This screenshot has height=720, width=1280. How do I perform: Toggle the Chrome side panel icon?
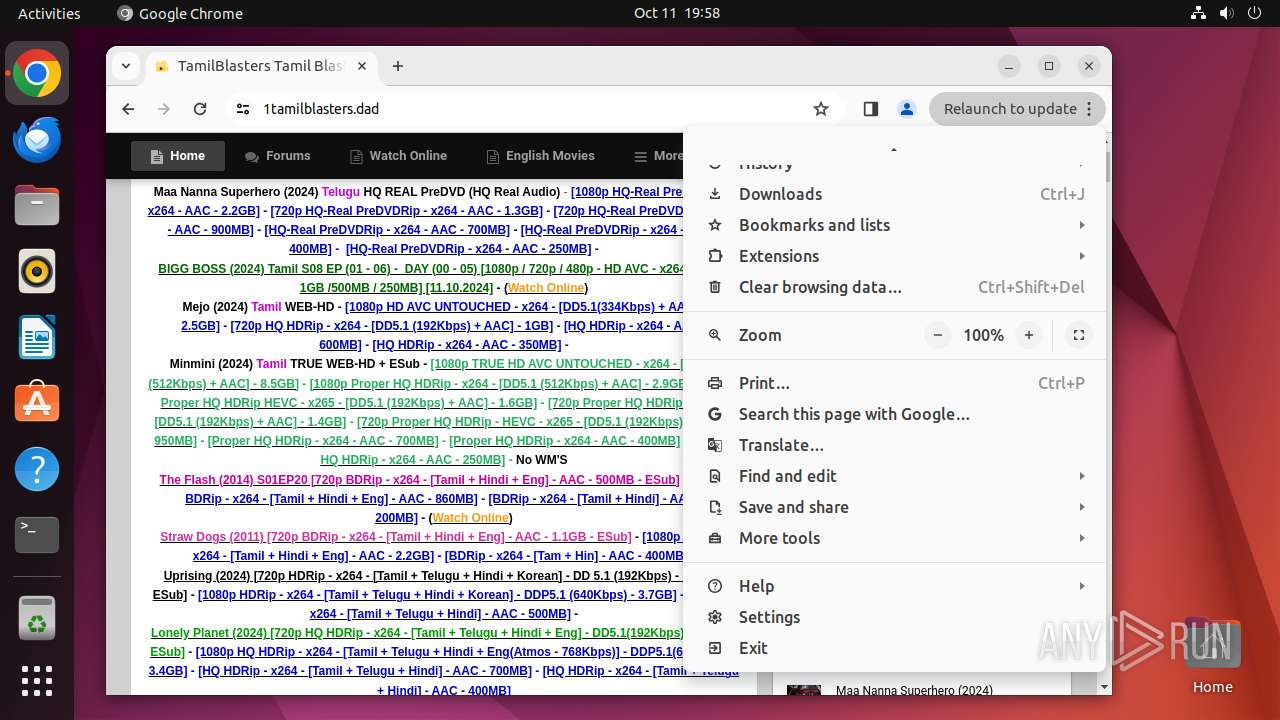click(870, 109)
